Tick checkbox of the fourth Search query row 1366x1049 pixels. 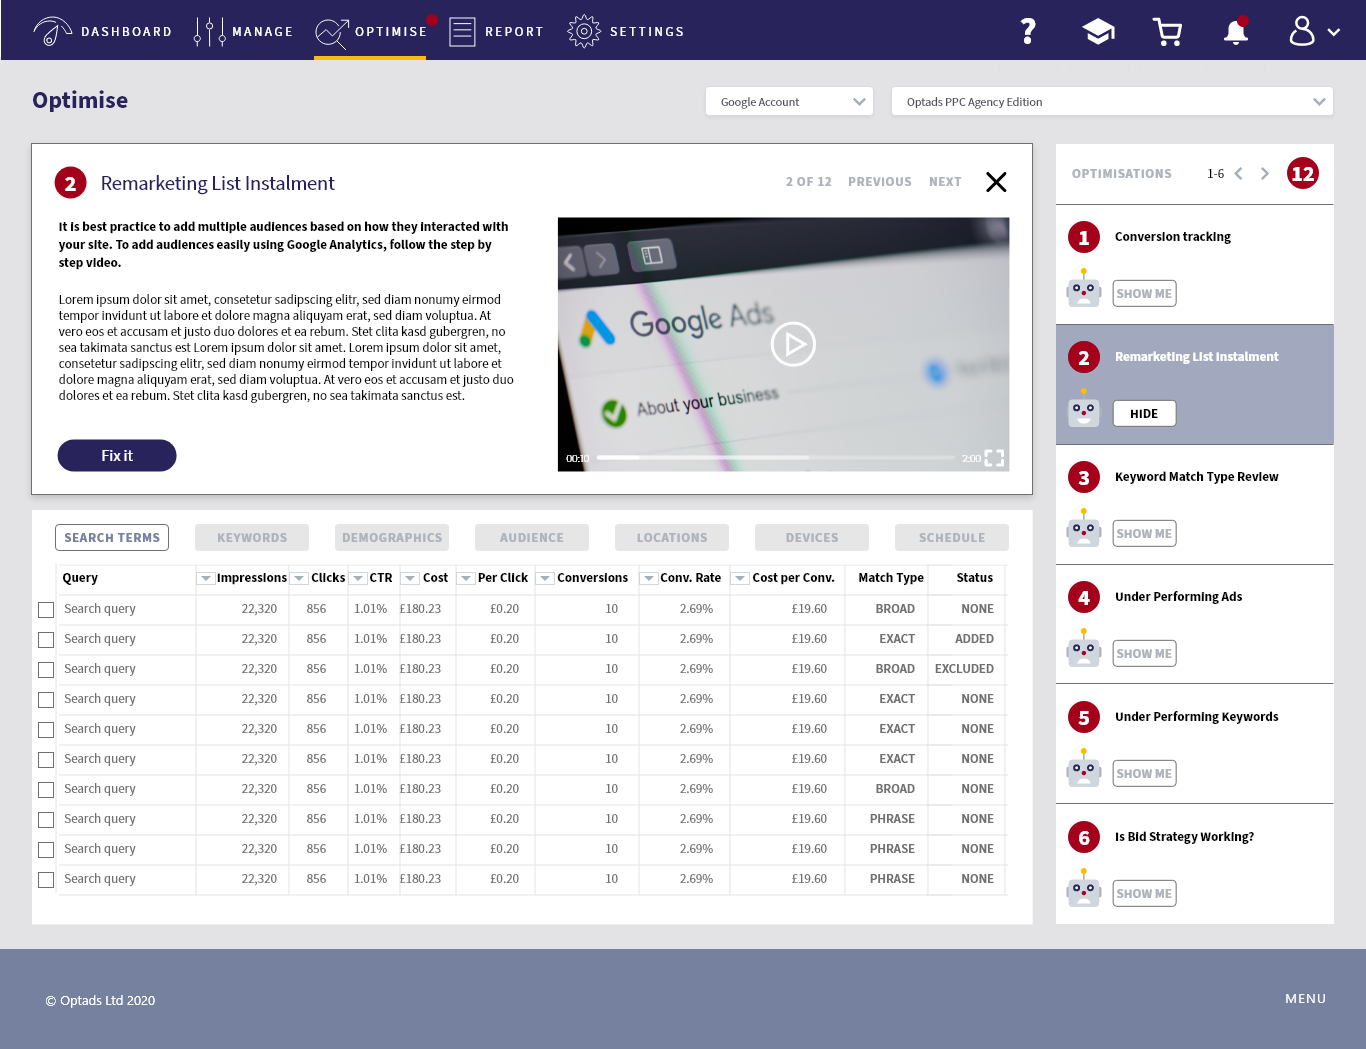[46, 700]
